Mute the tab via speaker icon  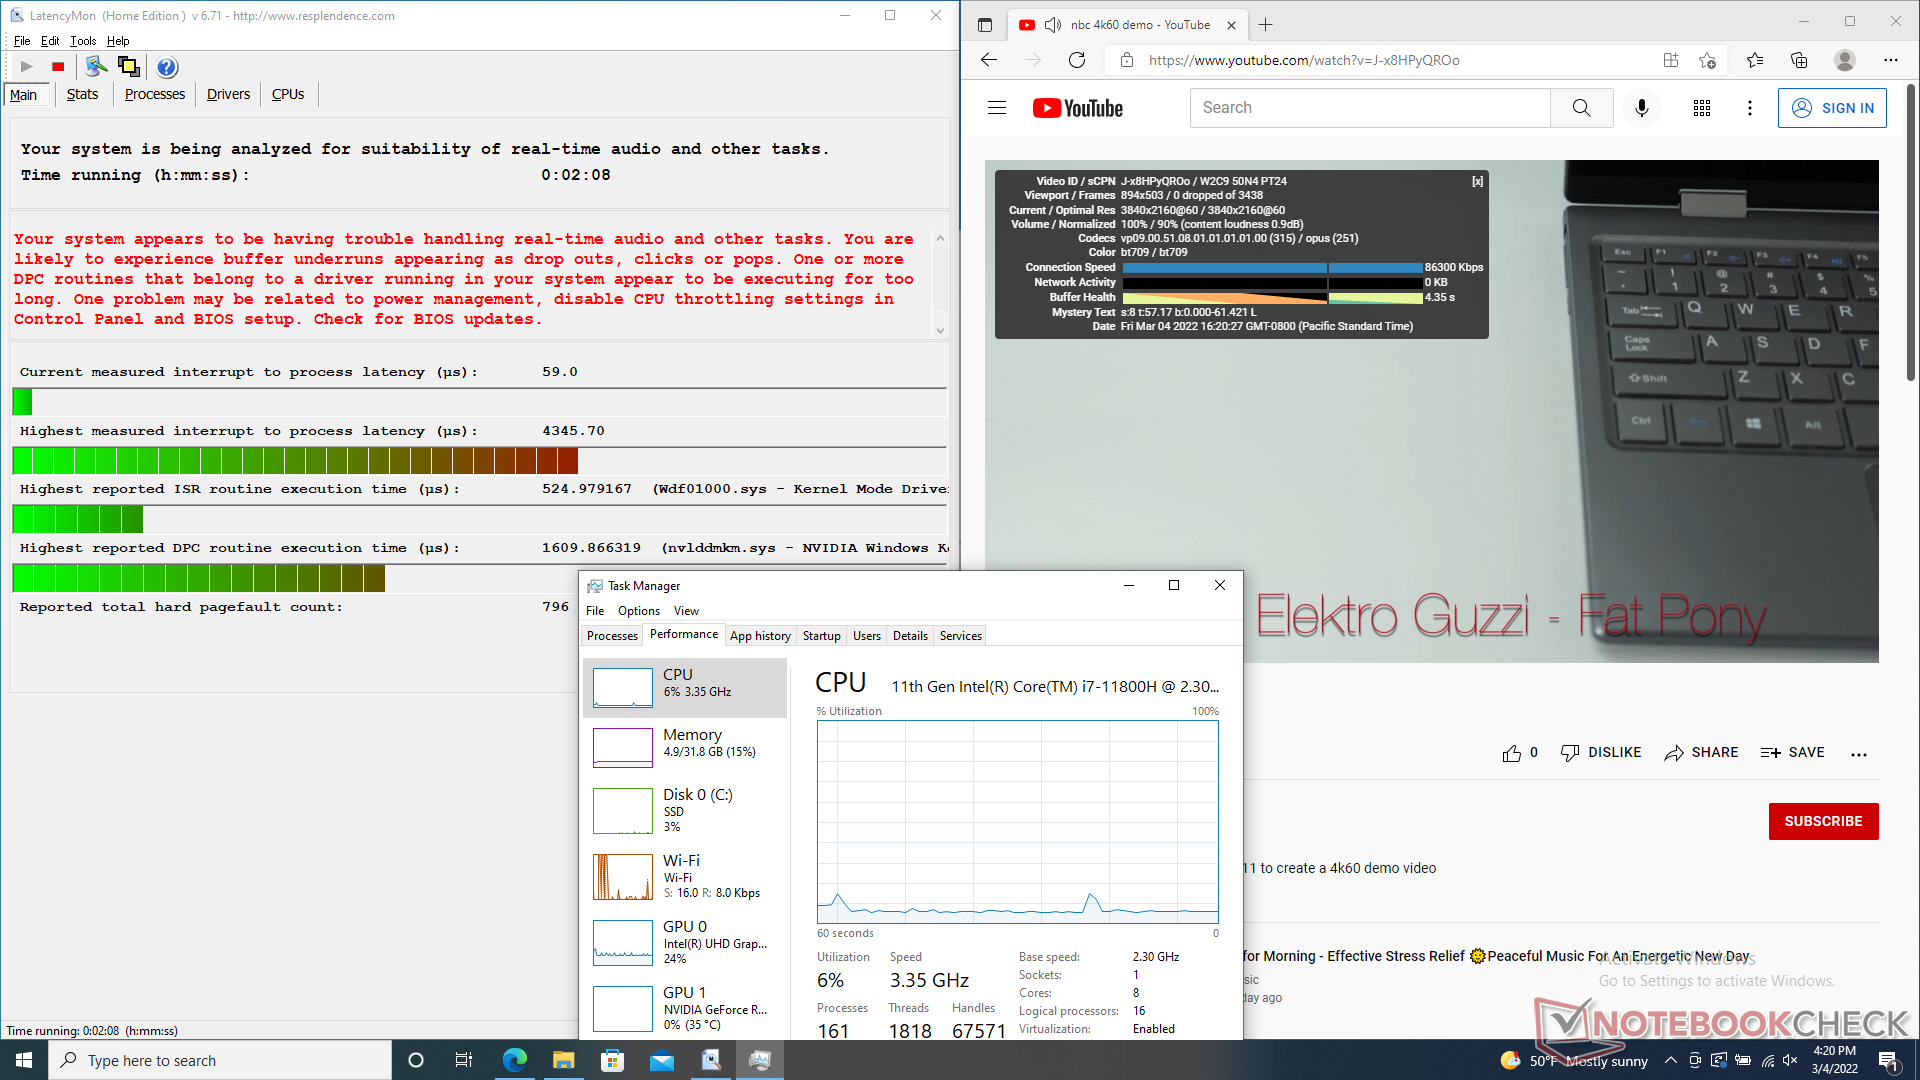[x=1052, y=25]
